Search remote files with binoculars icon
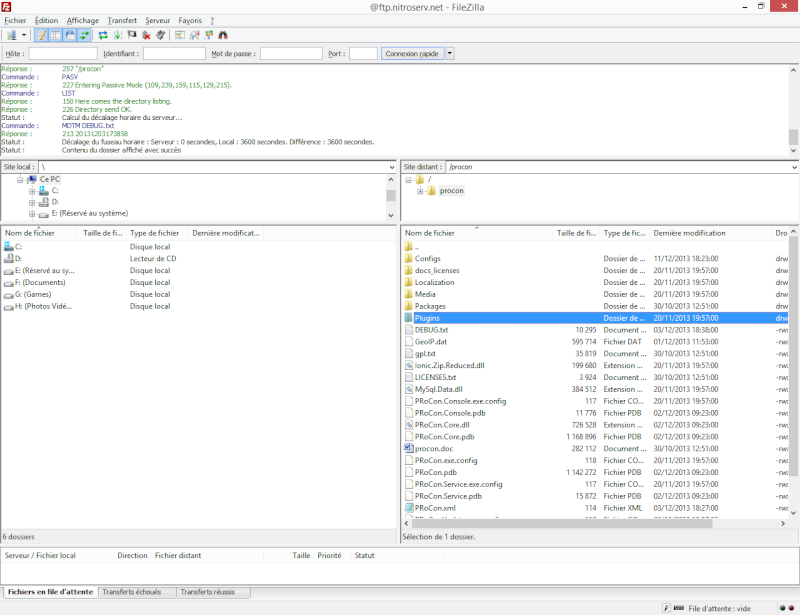The width and height of the screenshot is (800, 615). (223, 35)
